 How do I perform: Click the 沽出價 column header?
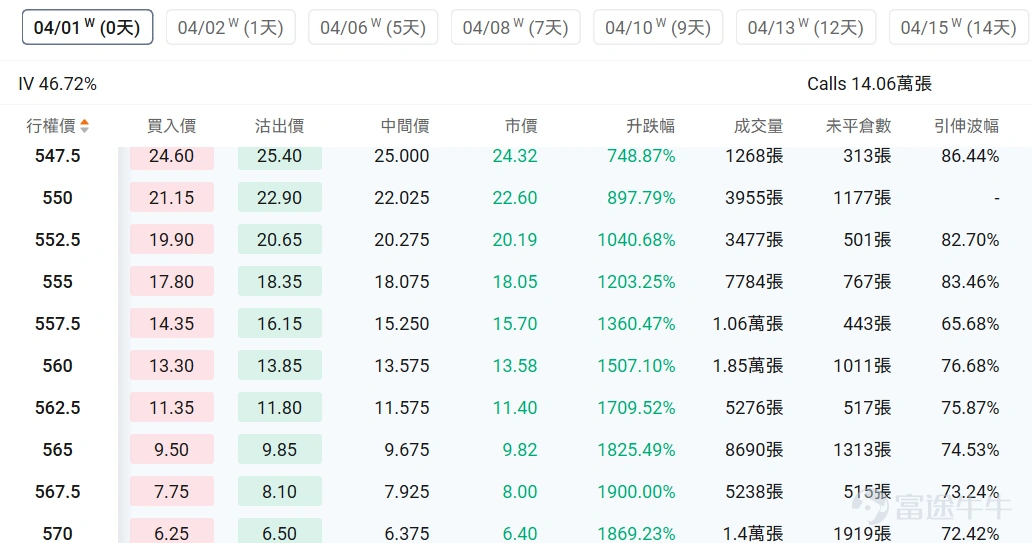(x=280, y=126)
